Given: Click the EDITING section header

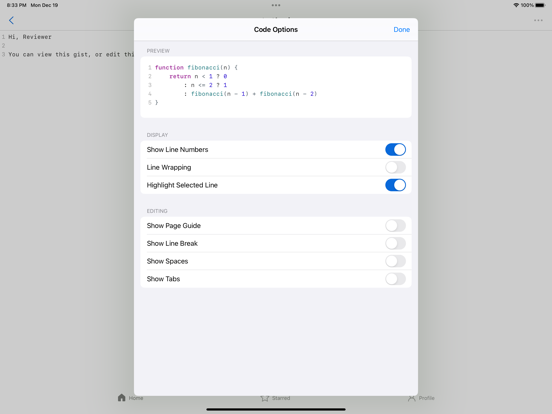Looking at the screenshot, I should [157, 211].
